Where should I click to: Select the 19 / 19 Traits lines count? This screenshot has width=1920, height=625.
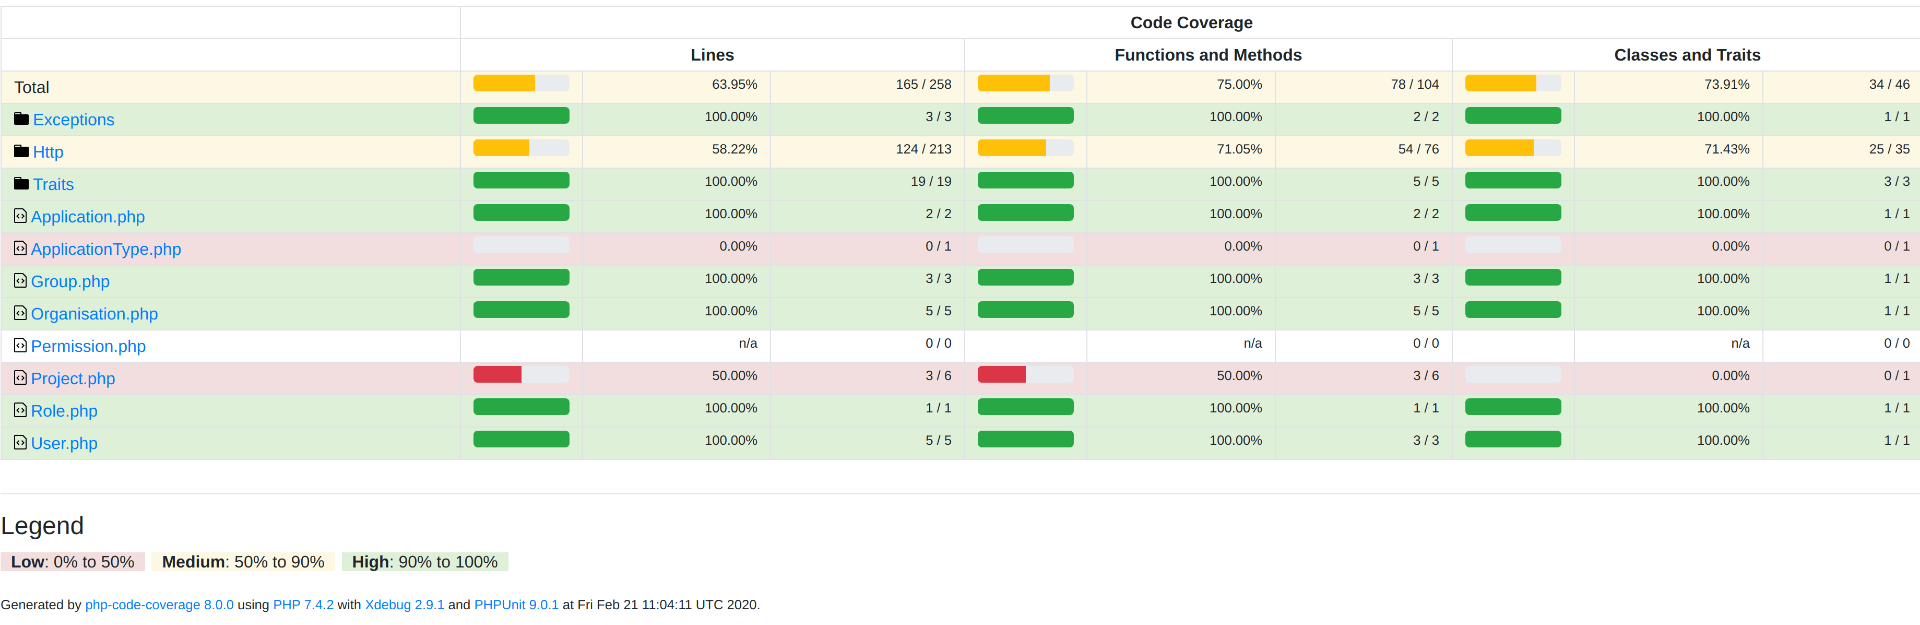click(x=931, y=182)
